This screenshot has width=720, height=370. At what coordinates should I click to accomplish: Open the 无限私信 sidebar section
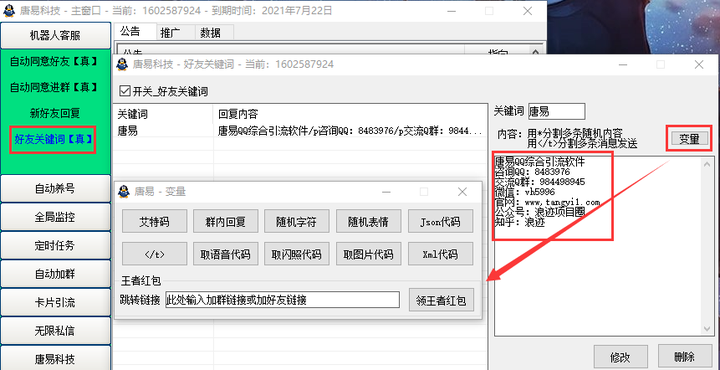pos(56,331)
